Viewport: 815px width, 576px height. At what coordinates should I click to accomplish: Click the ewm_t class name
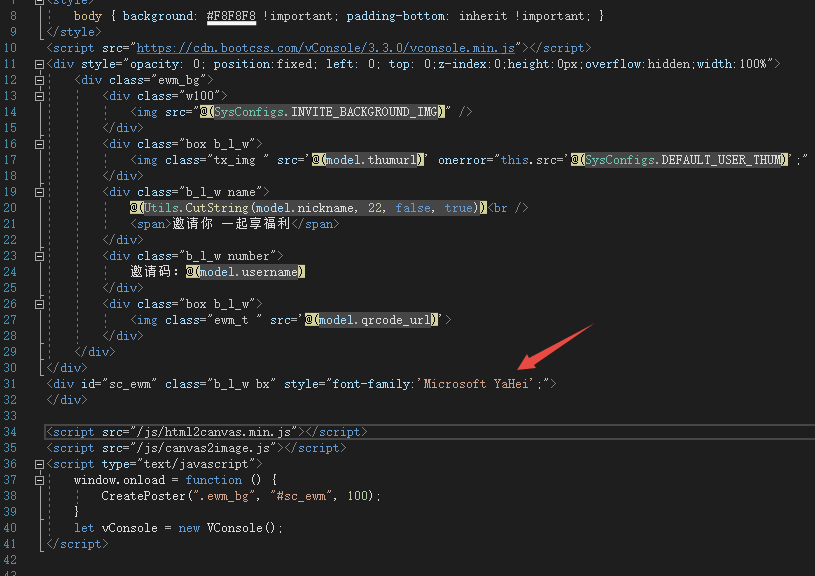231,320
